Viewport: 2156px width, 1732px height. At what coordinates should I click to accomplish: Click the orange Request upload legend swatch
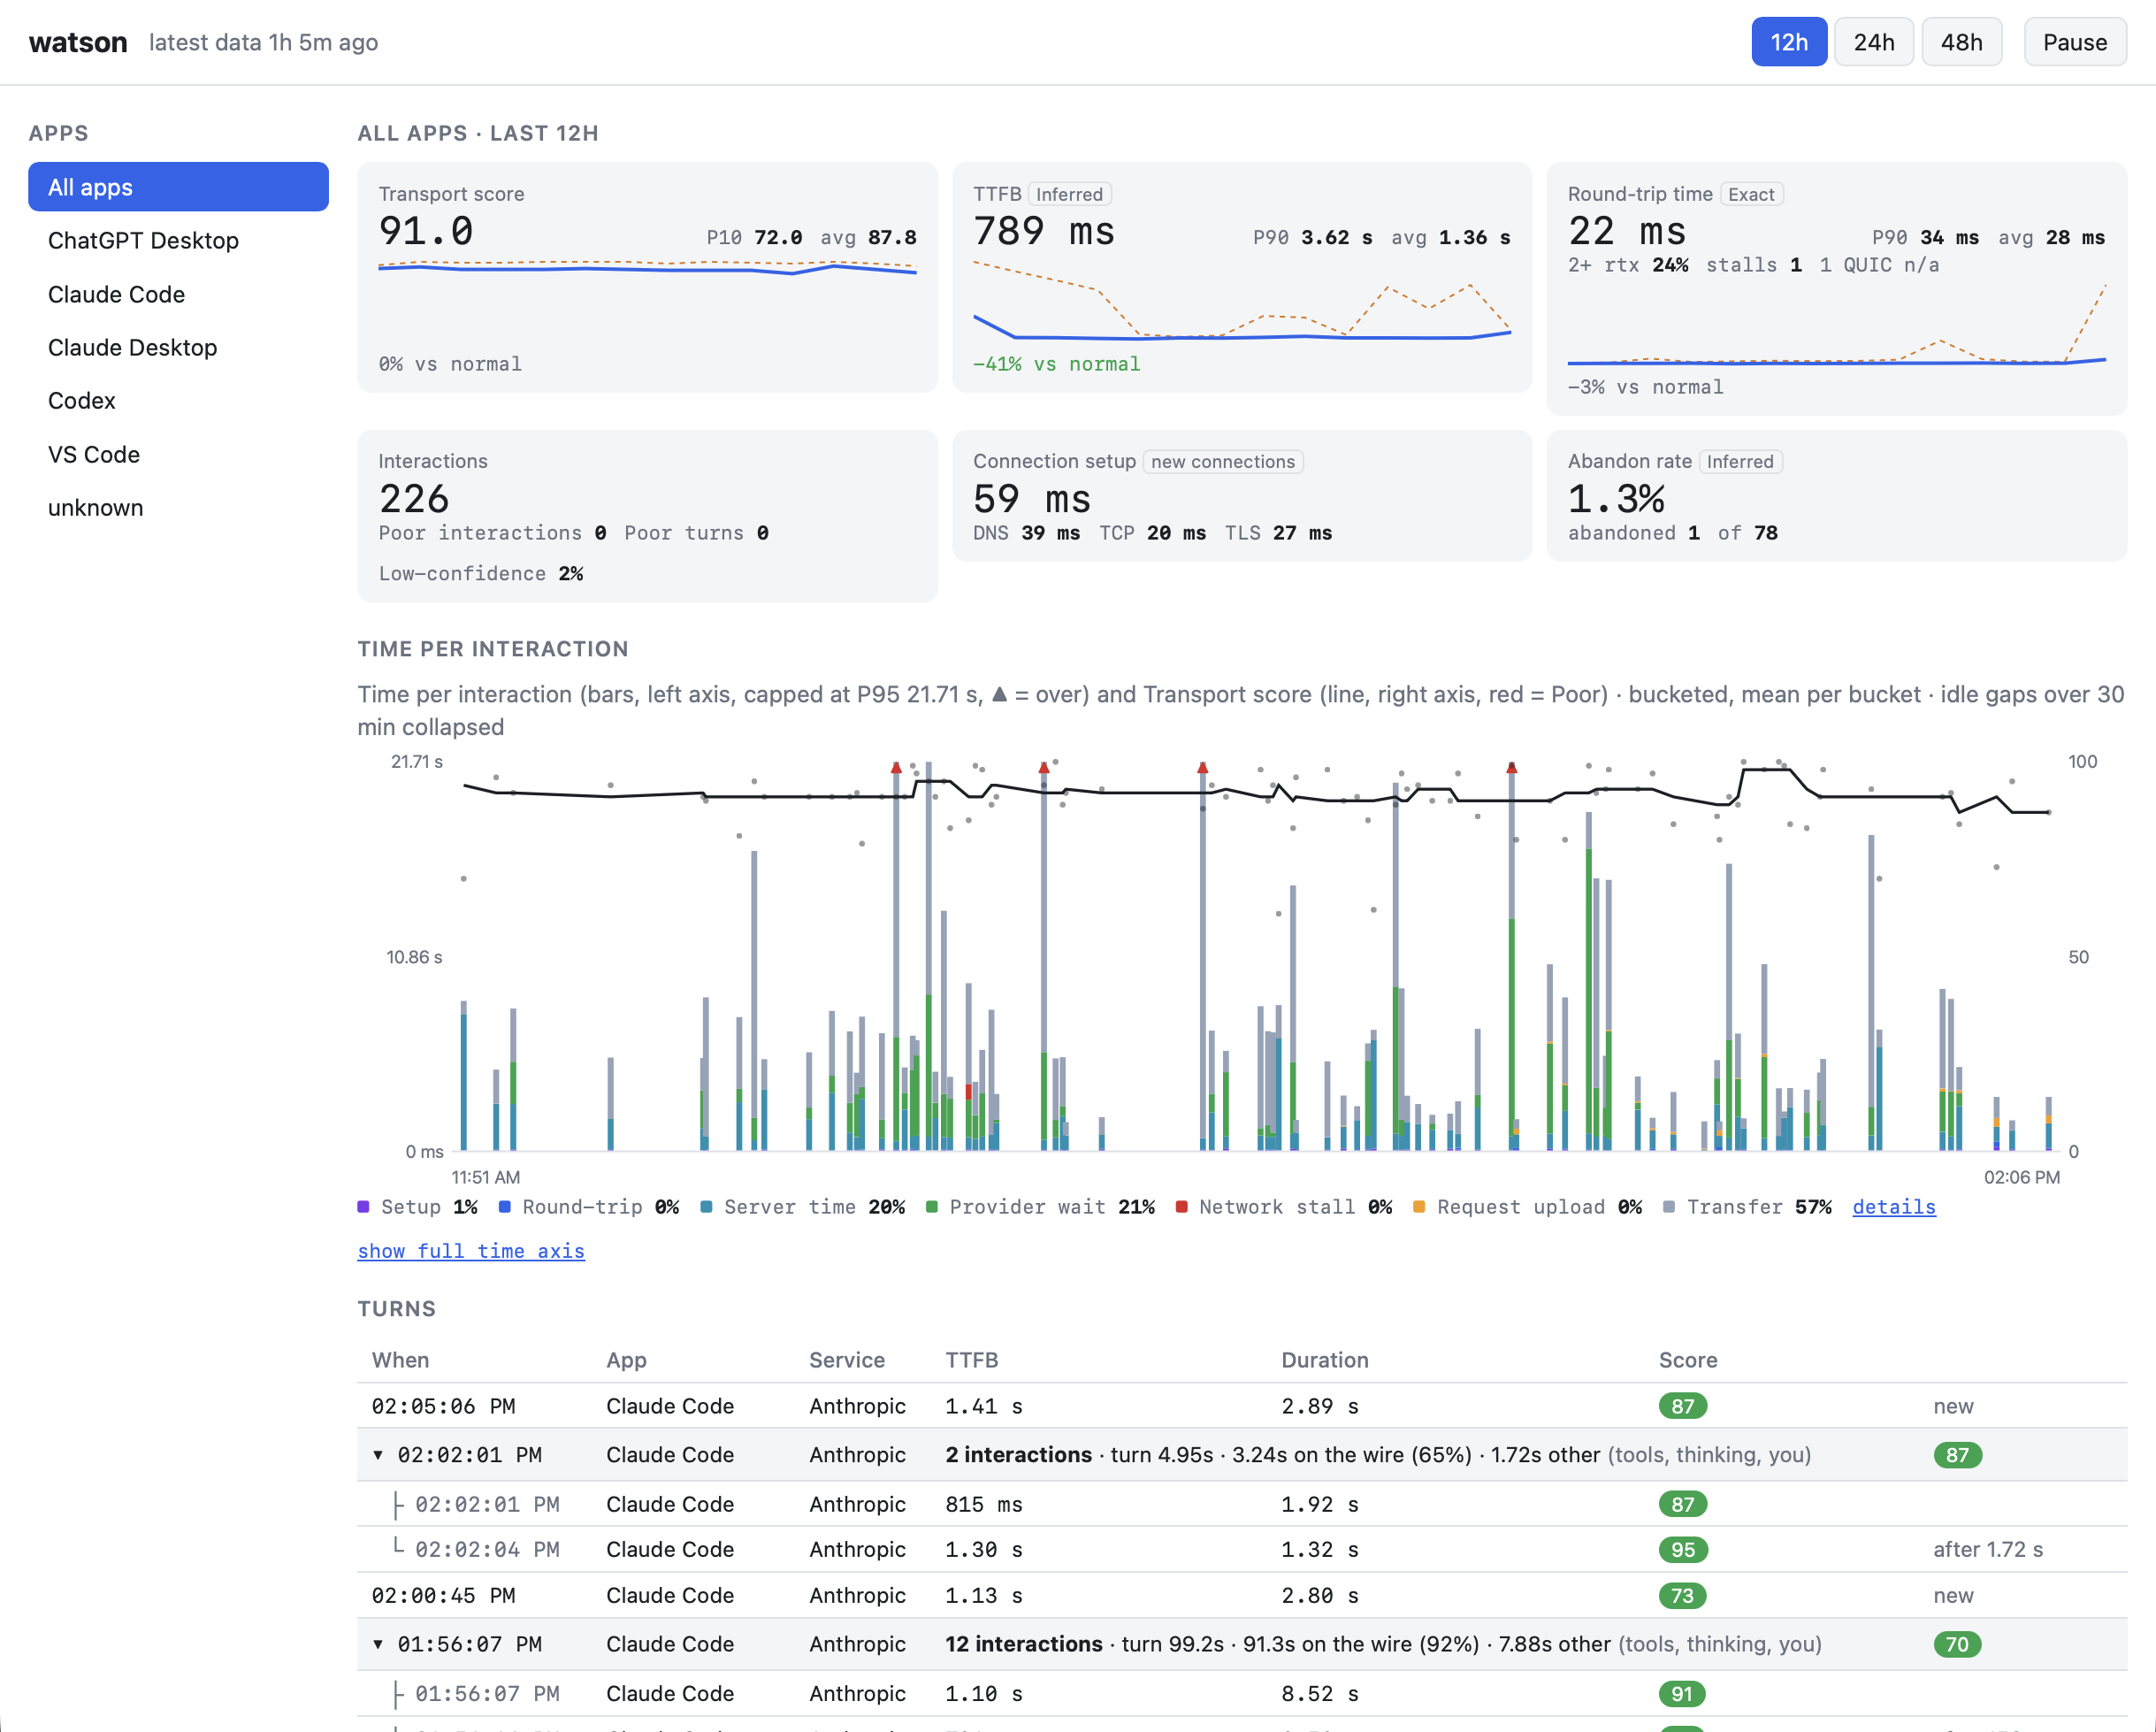(x=1419, y=1206)
